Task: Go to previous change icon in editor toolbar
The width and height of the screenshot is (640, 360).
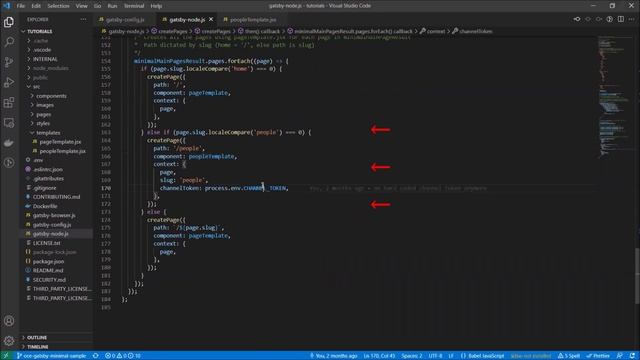Action: [x=588, y=19]
